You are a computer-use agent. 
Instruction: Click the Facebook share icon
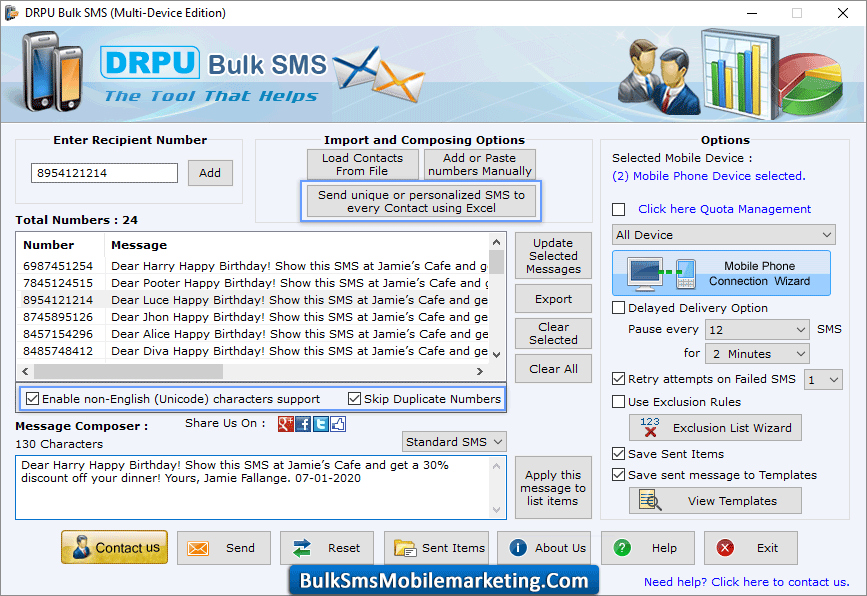303,424
